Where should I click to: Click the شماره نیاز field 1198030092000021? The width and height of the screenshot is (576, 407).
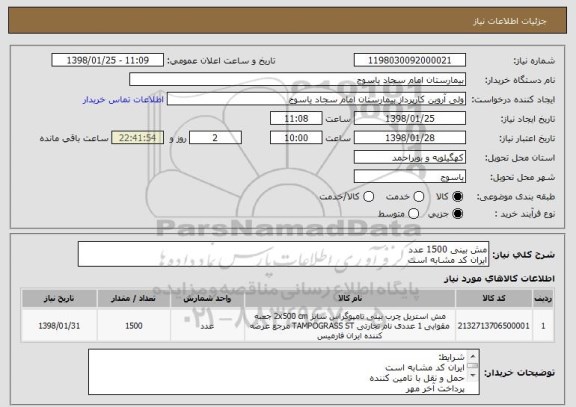[x=410, y=60]
